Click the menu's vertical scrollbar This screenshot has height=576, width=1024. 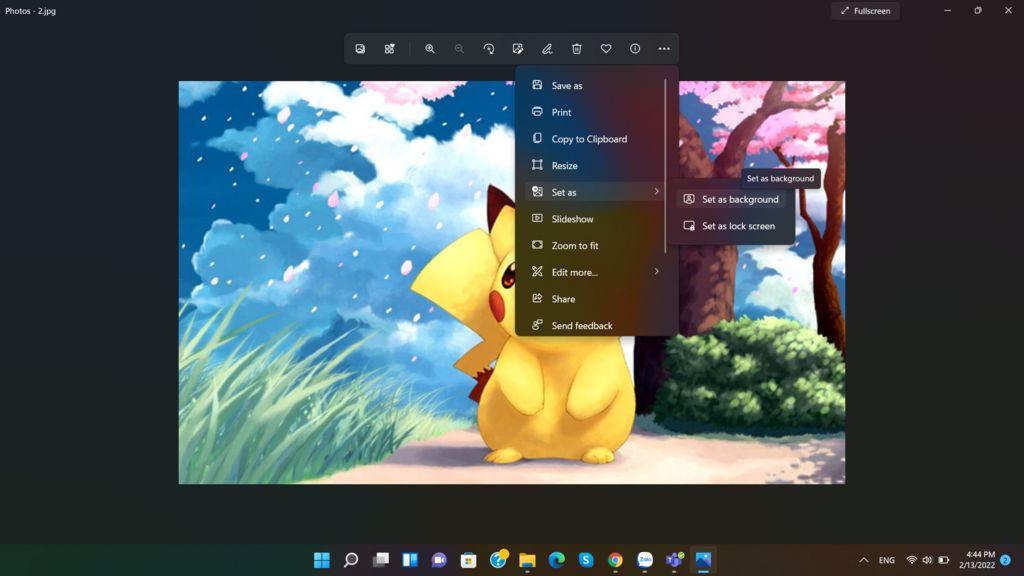click(665, 166)
